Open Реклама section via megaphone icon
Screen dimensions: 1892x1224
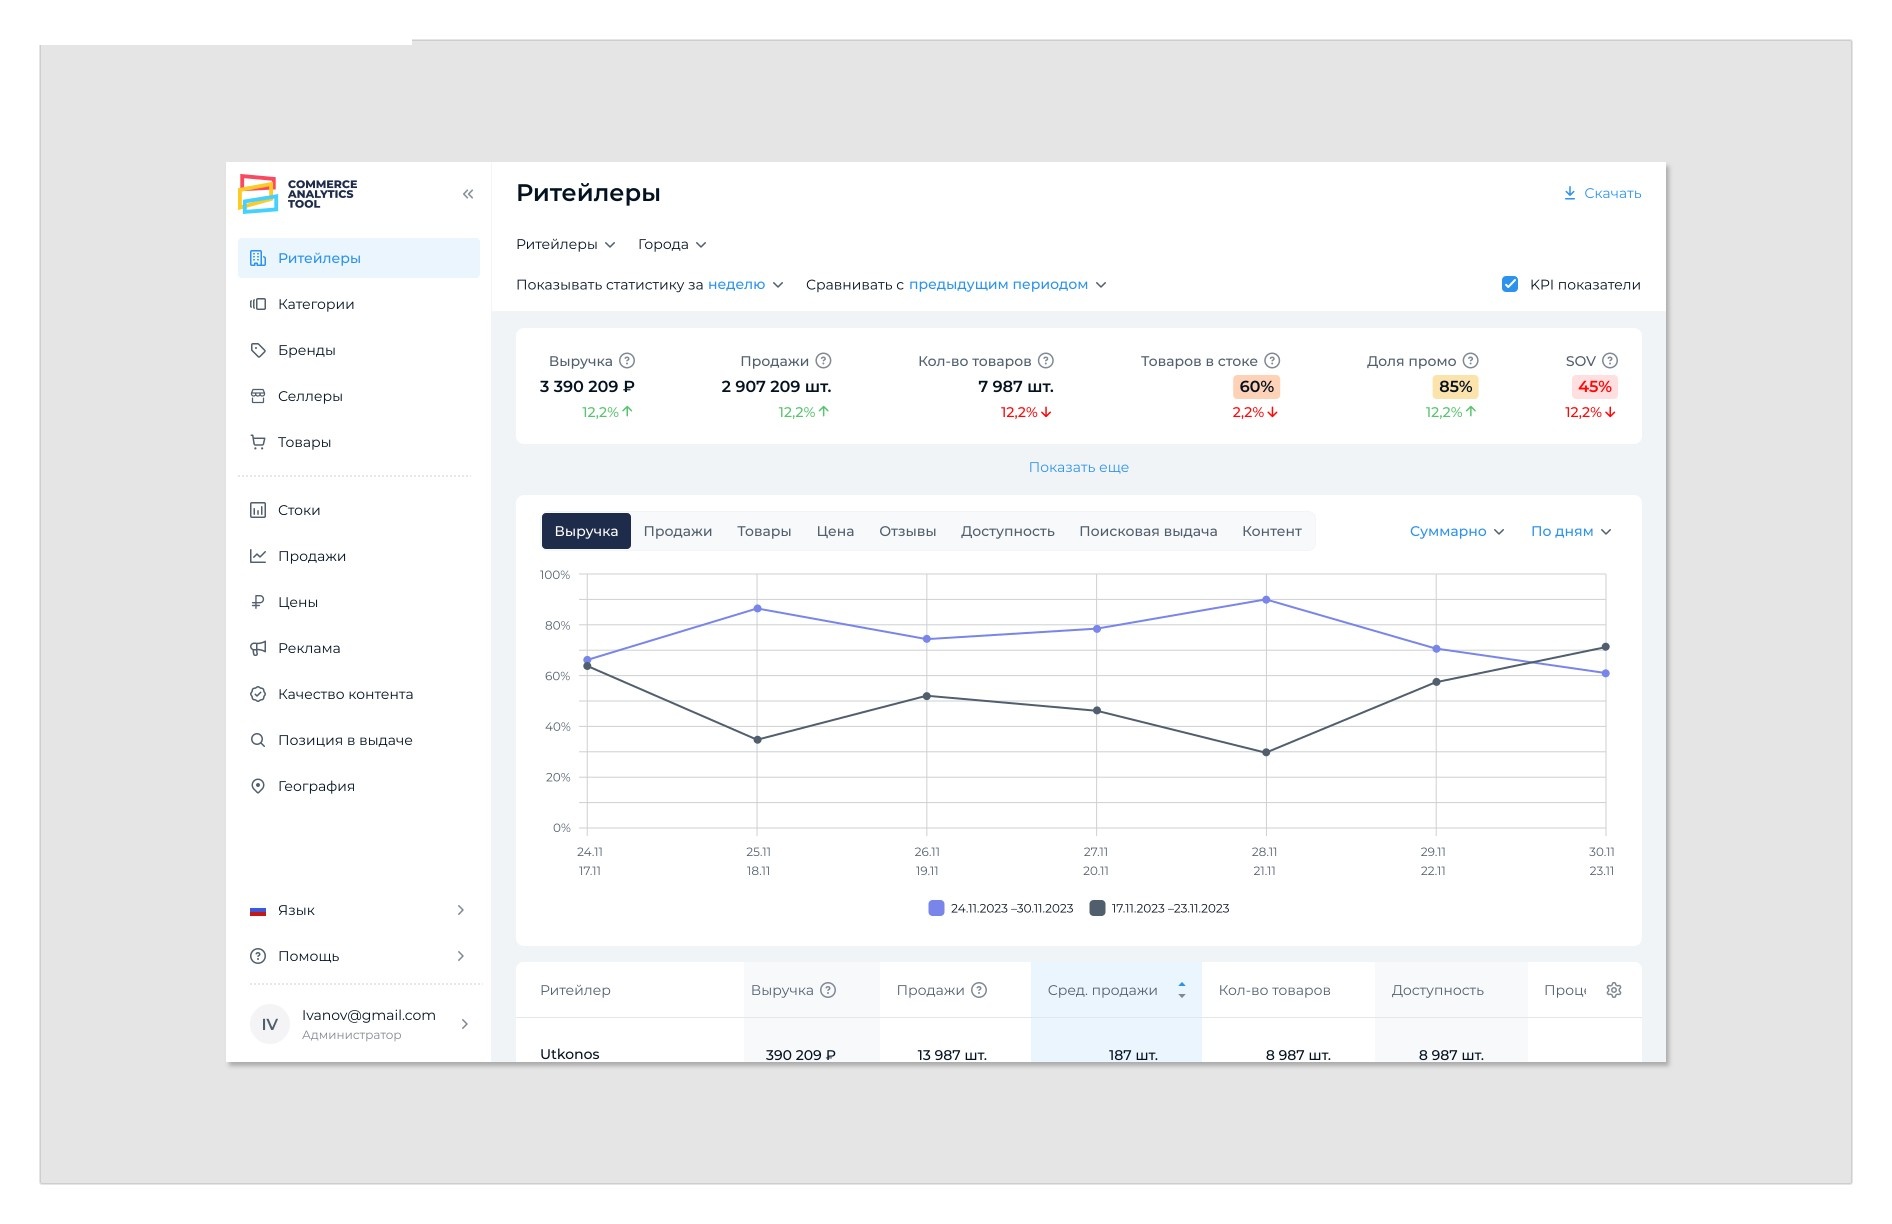pos(258,648)
